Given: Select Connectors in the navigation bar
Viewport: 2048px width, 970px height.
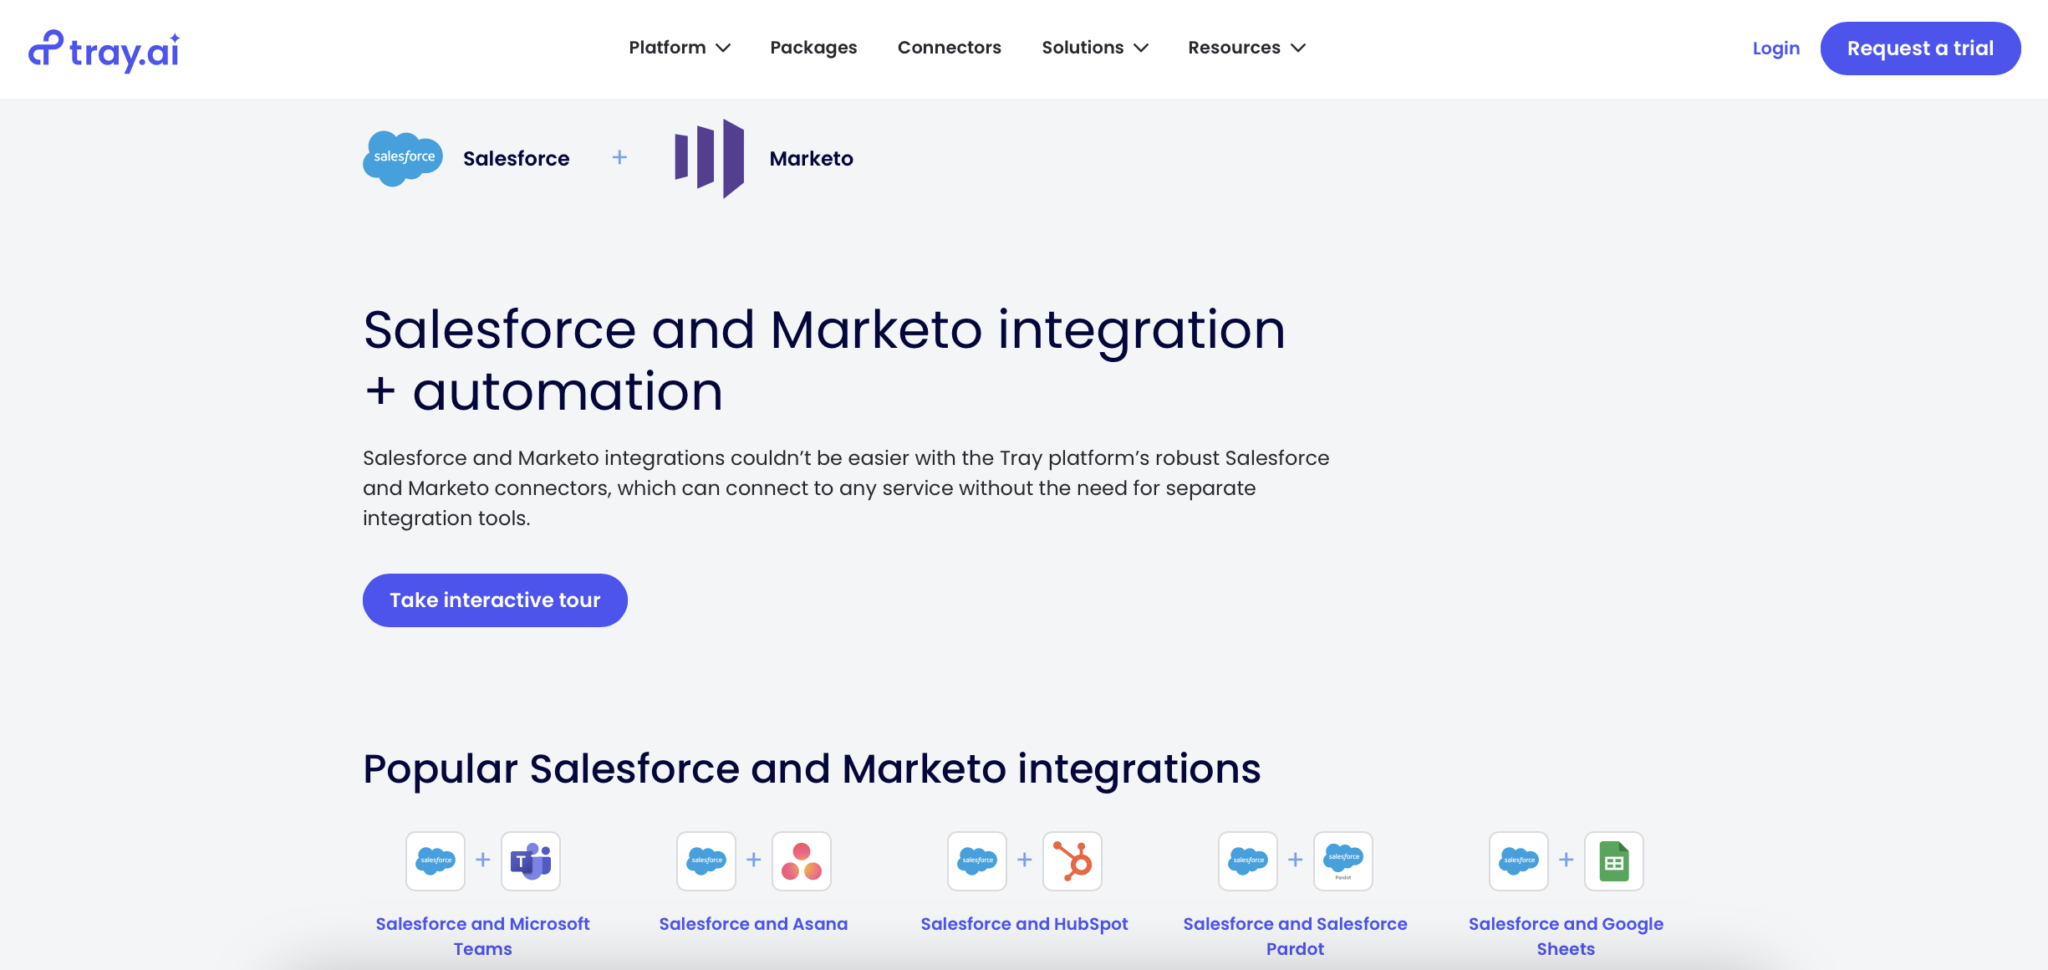Looking at the screenshot, I should pyautogui.click(x=949, y=47).
